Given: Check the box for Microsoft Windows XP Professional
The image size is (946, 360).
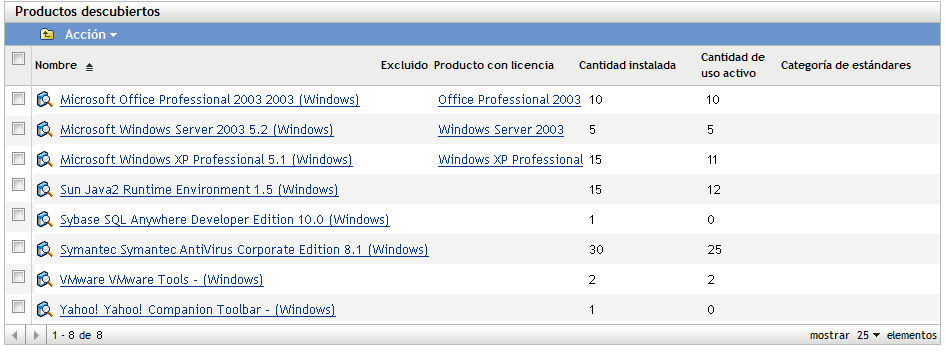Looking at the screenshot, I should coord(19,158).
